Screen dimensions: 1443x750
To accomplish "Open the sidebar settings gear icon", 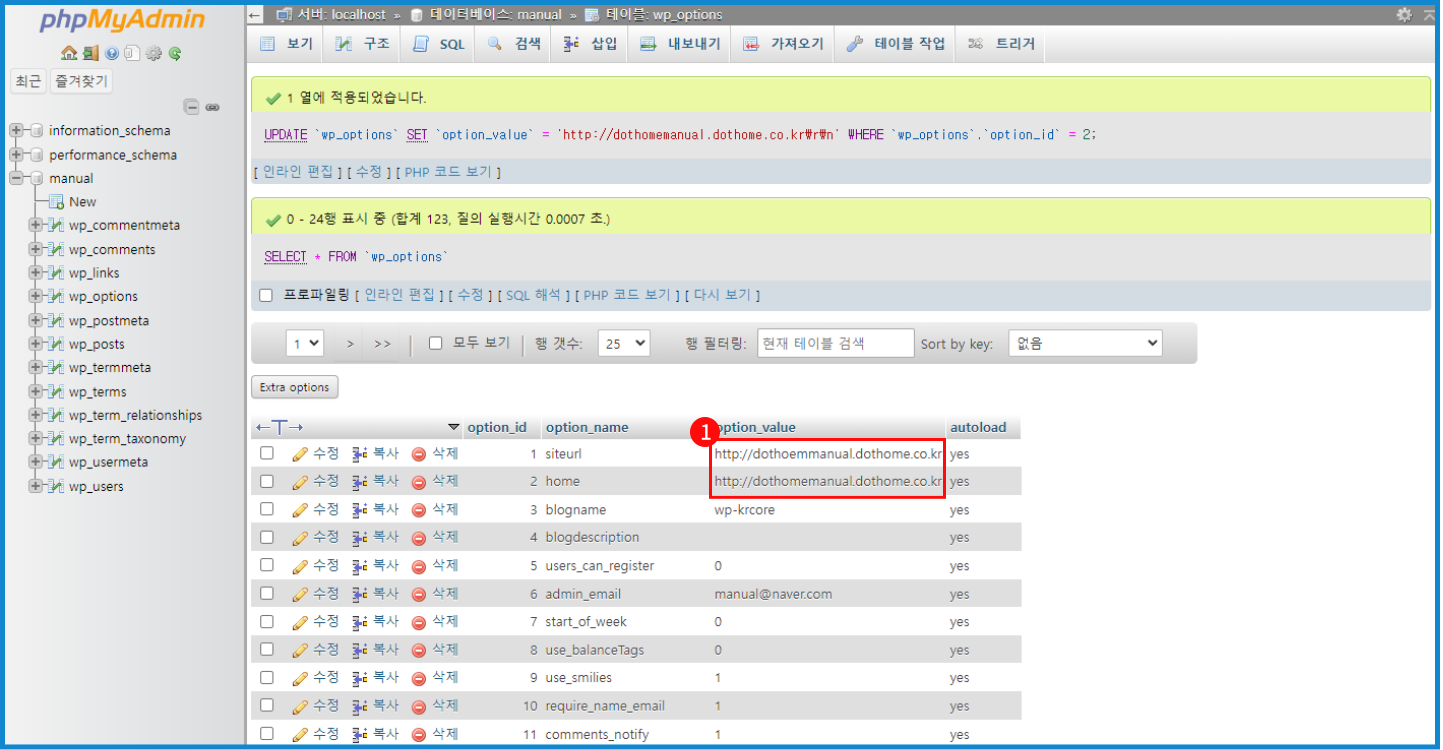I will (x=153, y=53).
